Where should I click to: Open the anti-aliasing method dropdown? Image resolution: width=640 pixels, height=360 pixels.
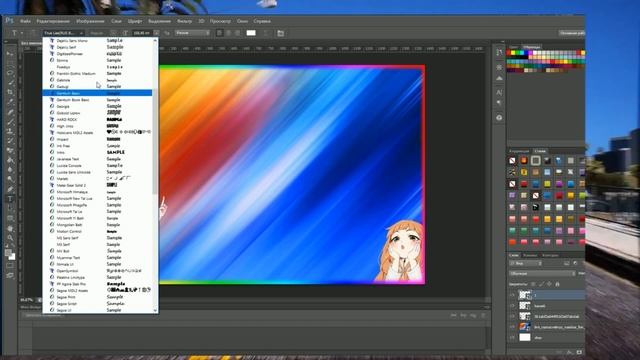pyautogui.click(x=192, y=33)
